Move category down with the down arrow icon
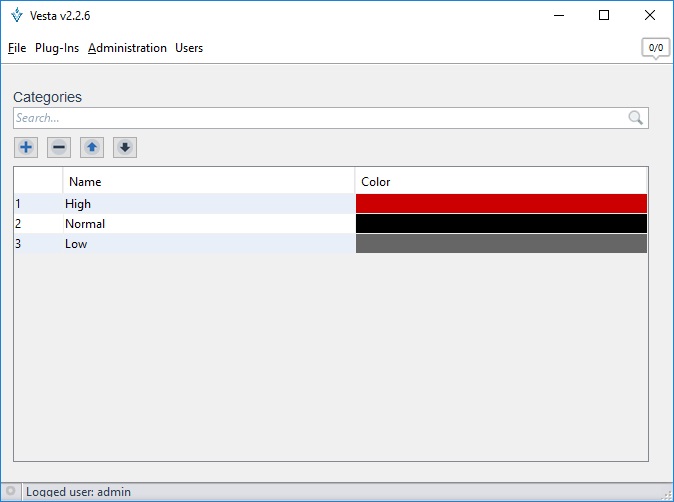The height and width of the screenshot is (502, 674). [125, 148]
